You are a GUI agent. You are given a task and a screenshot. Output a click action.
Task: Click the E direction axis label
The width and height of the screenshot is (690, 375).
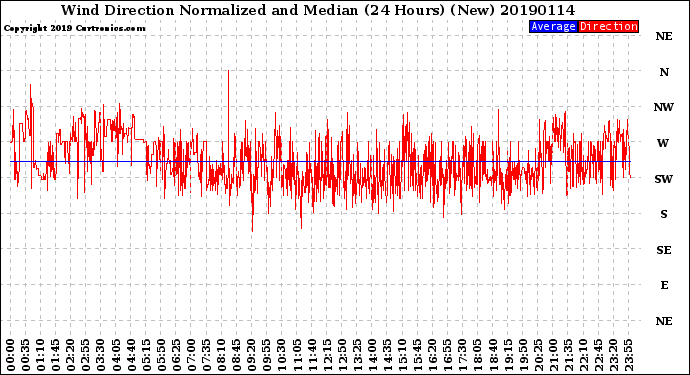664,285
